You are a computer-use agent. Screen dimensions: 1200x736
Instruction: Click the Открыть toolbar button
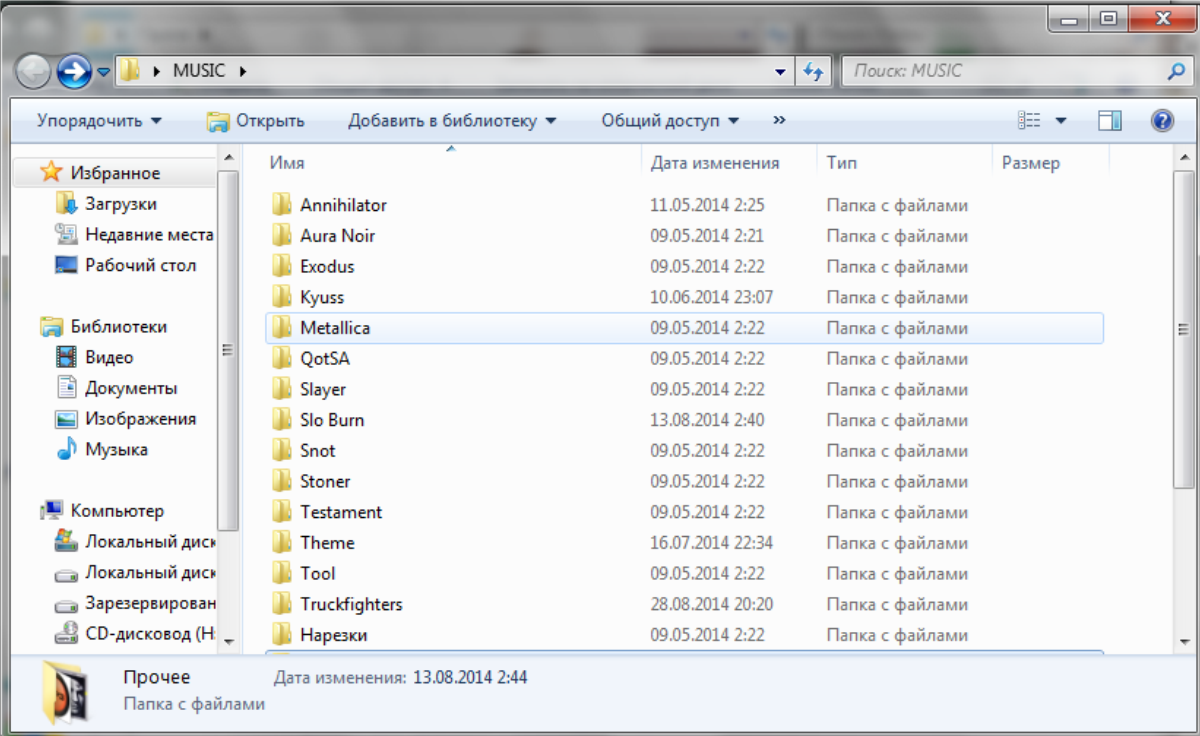(x=256, y=121)
